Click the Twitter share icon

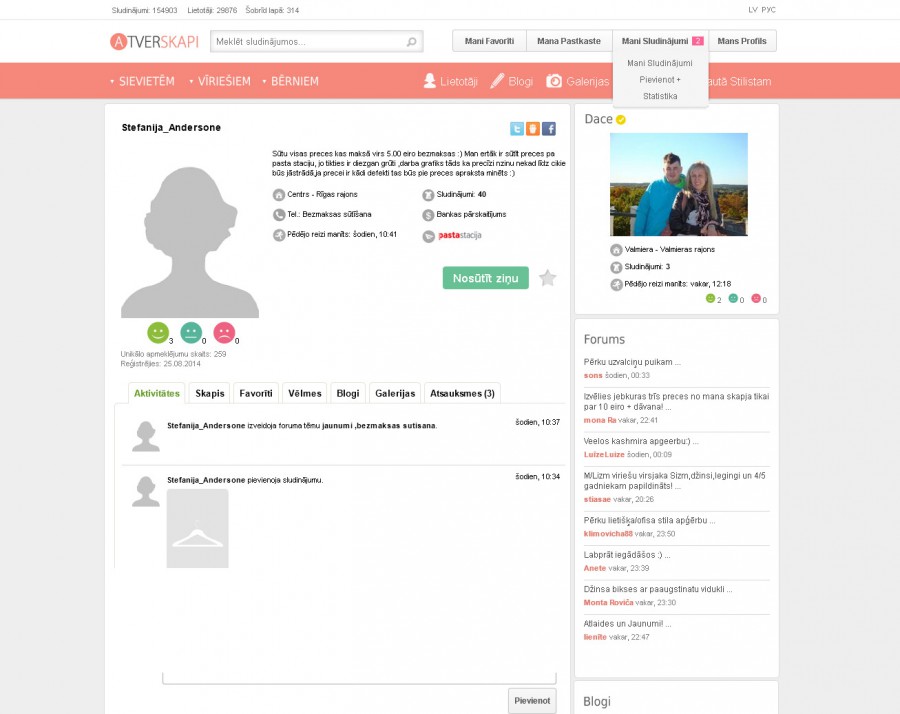pyautogui.click(x=517, y=129)
